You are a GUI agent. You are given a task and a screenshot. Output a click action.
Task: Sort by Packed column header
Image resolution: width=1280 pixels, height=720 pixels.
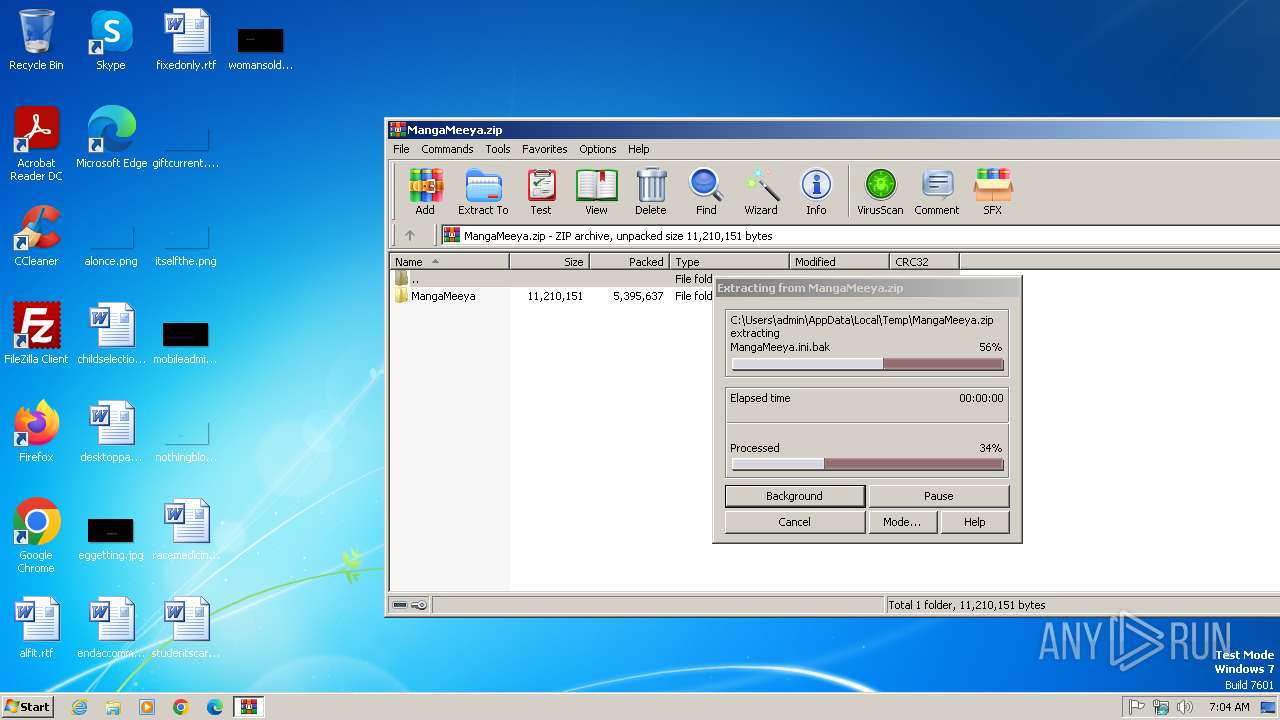tap(630, 262)
